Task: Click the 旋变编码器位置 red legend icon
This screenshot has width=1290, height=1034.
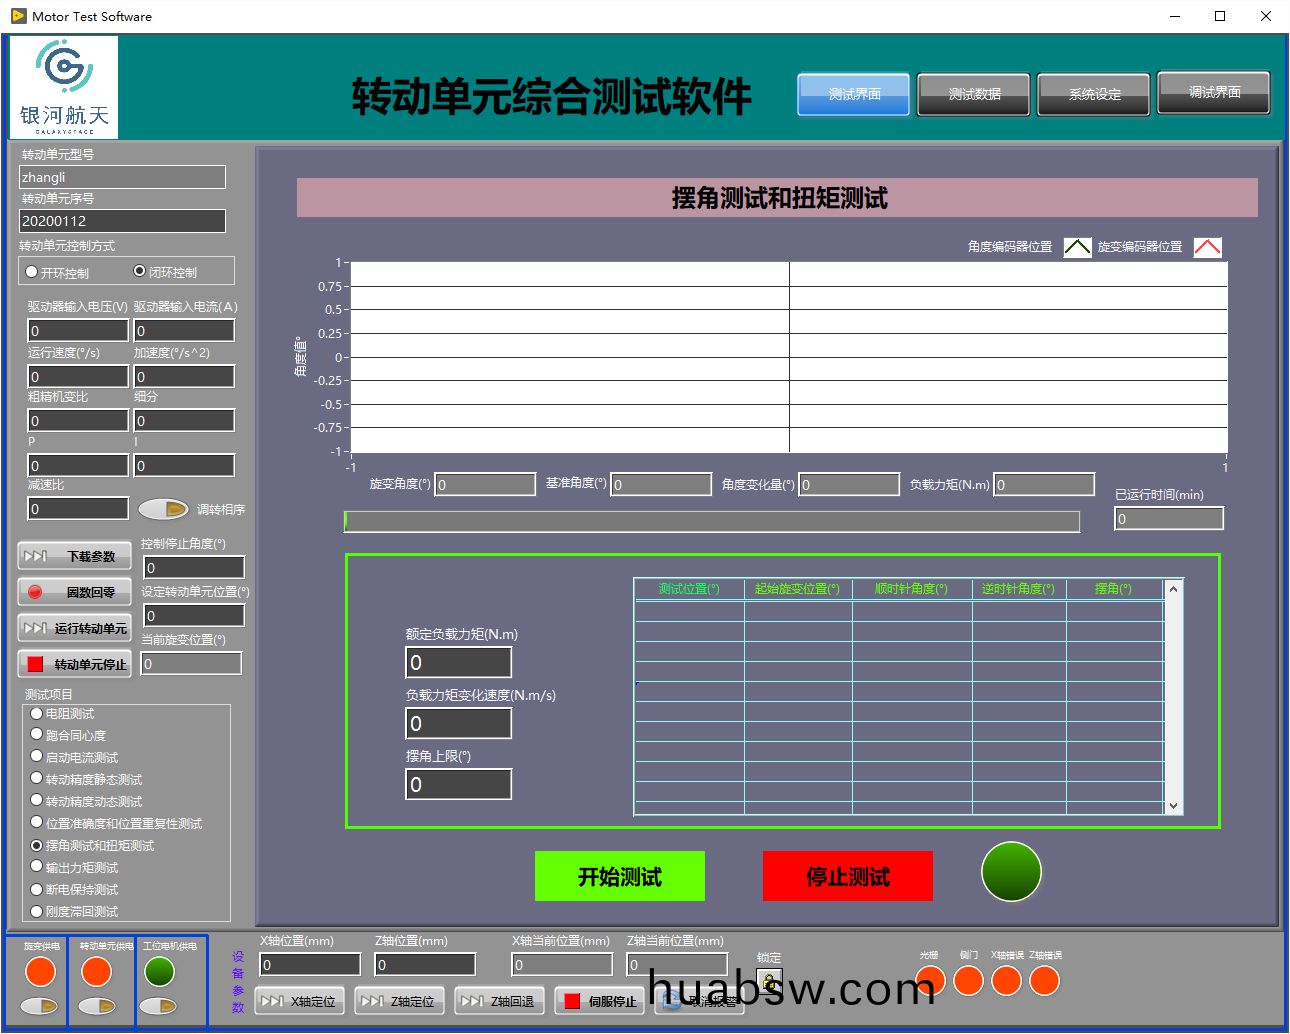Action: point(1207,247)
